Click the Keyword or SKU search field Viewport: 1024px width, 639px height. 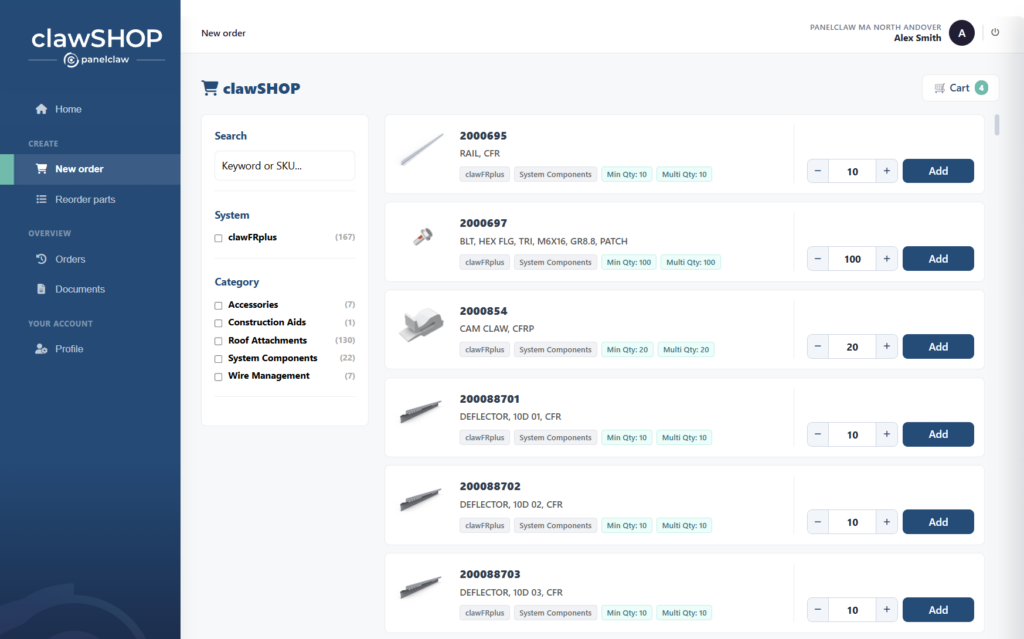coord(285,166)
